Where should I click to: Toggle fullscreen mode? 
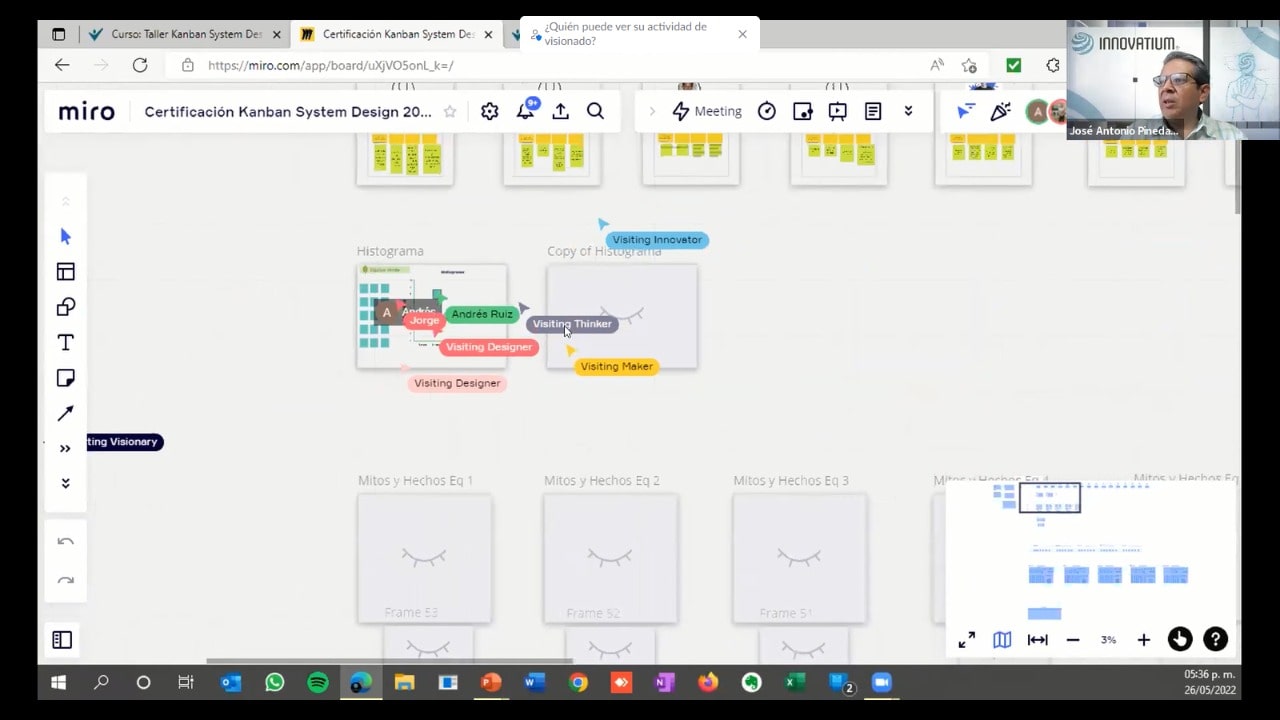point(967,640)
